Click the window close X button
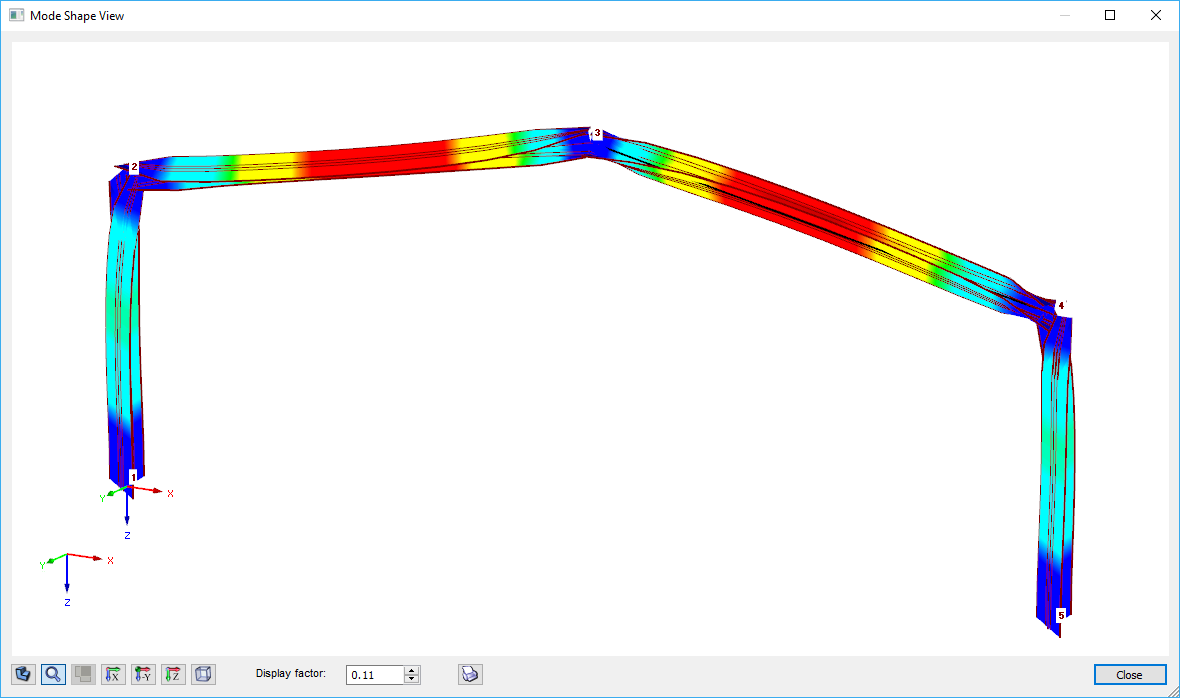 click(x=1156, y=15)
